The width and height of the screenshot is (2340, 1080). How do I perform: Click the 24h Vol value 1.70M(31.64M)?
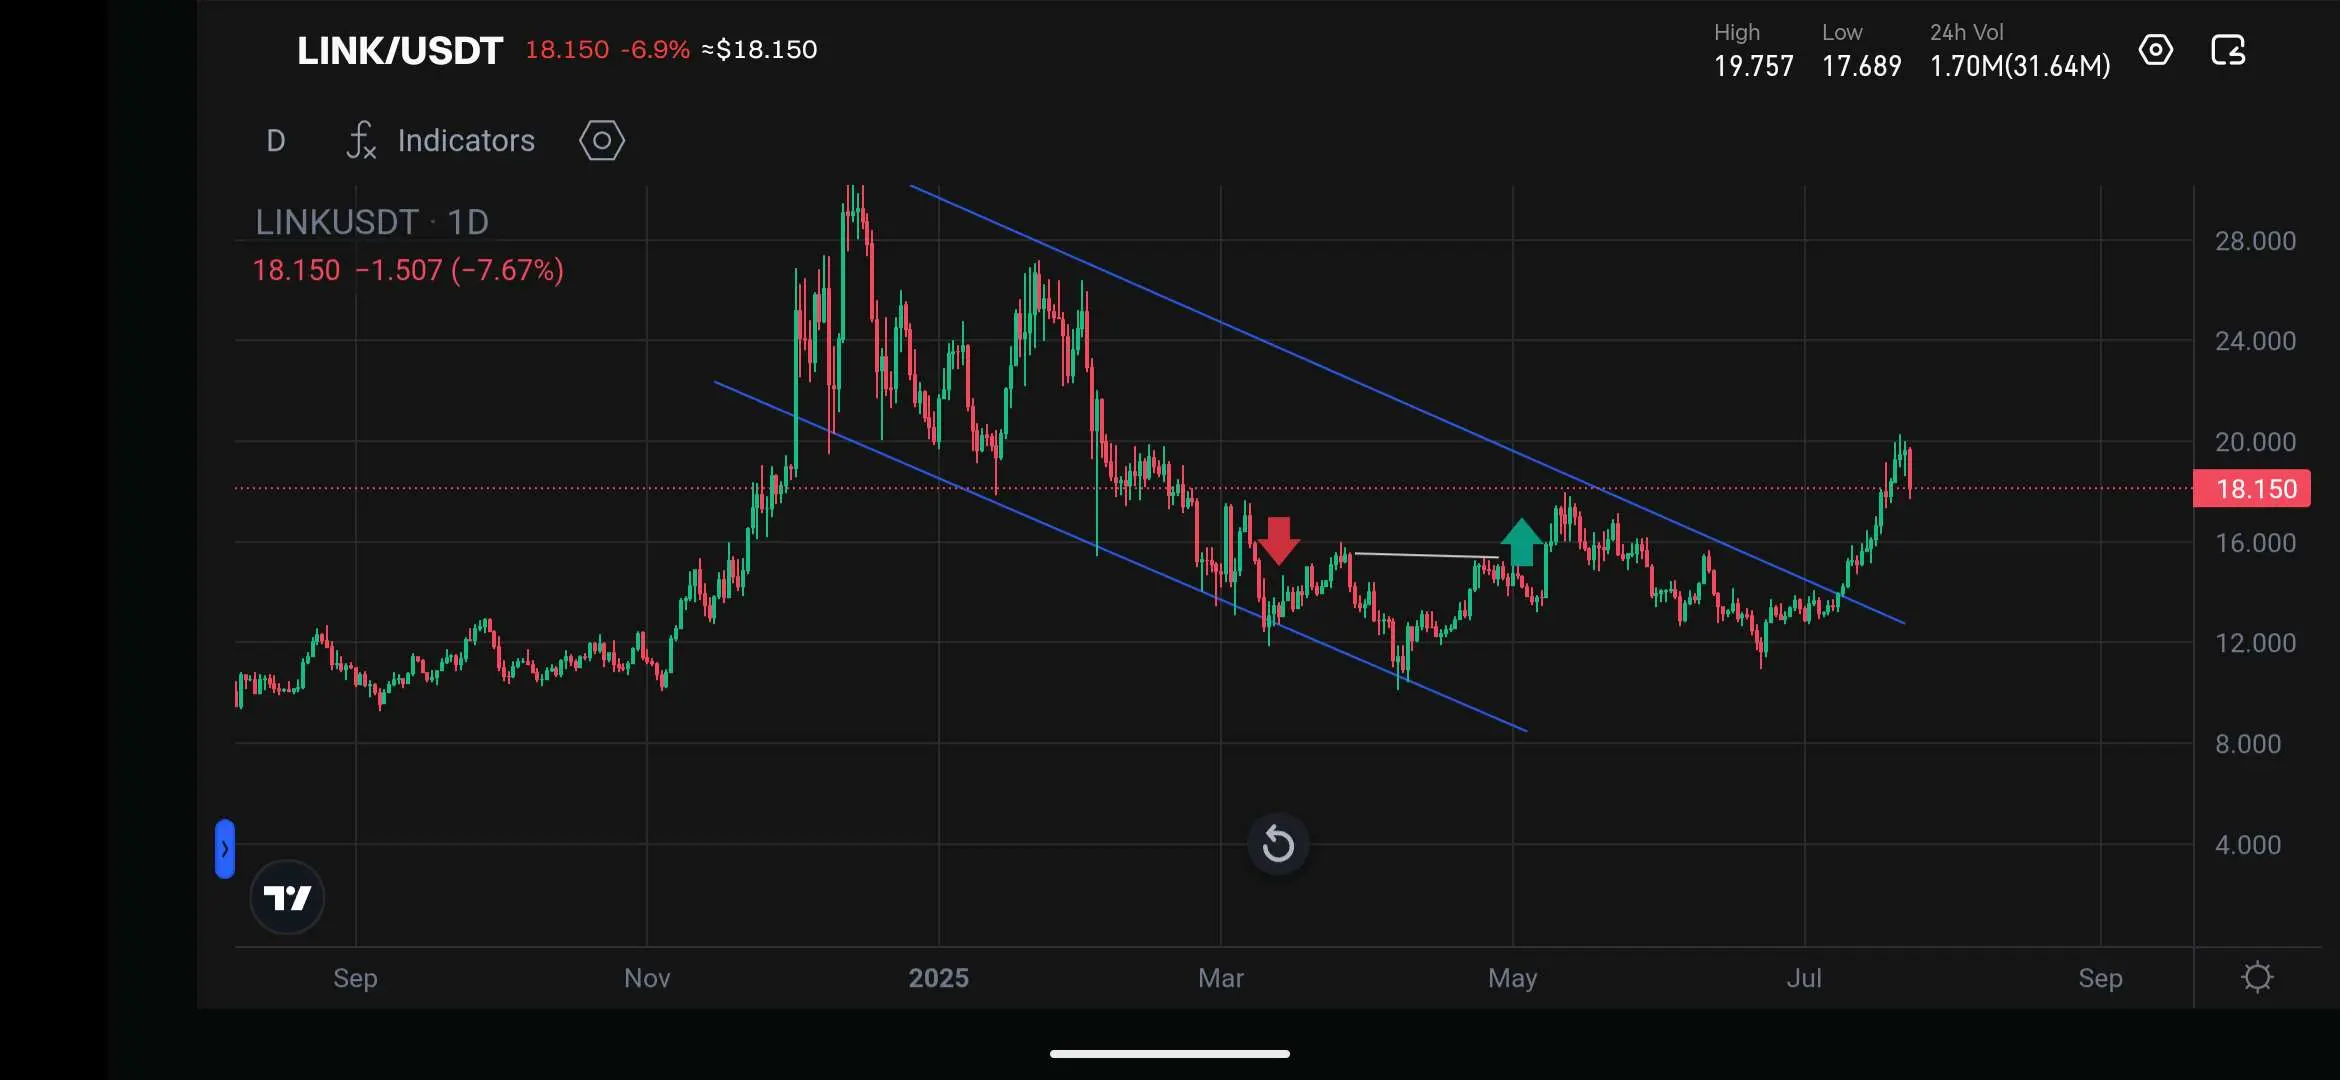(2020, 66)
